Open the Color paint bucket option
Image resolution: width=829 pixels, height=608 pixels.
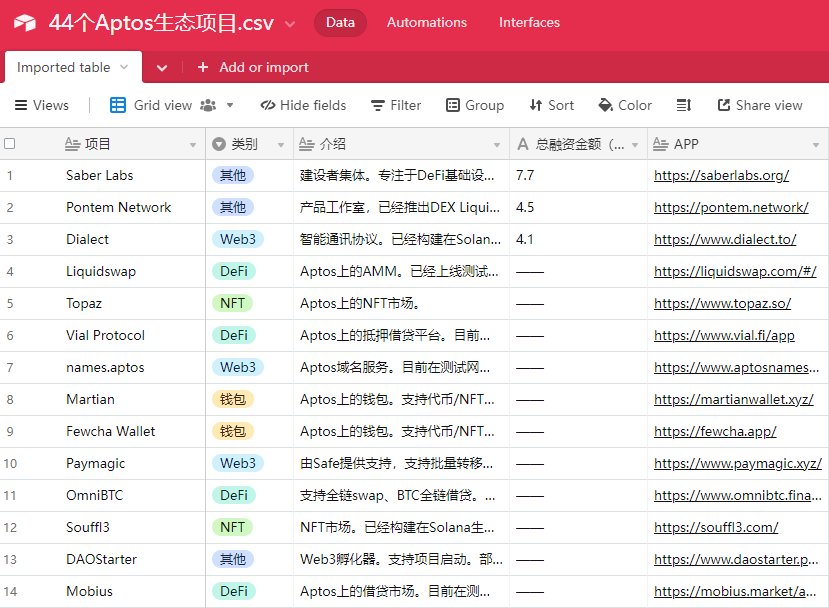(625, 105)
